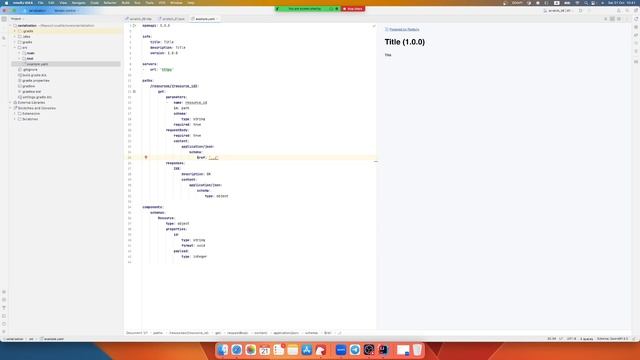Switch to the first editor tab left of example.yaml

tap(139, 19)
